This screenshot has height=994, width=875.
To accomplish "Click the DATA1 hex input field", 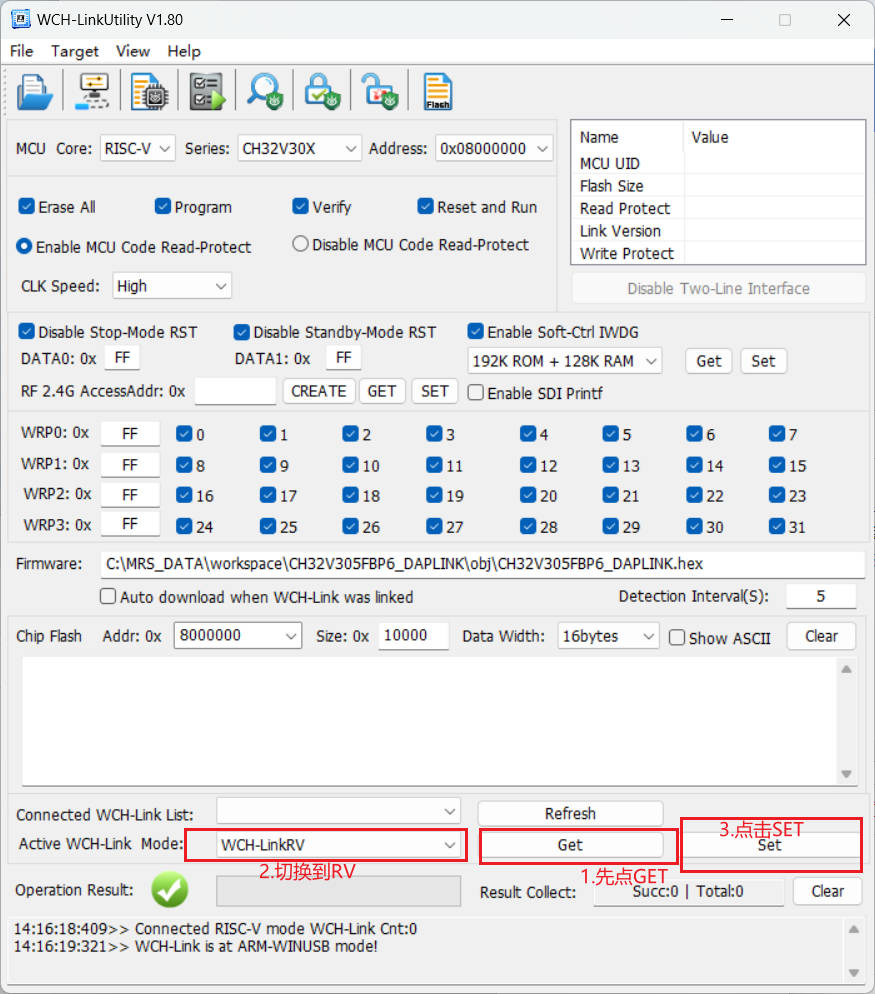I will pyautogui.click(x=344, y=358).
